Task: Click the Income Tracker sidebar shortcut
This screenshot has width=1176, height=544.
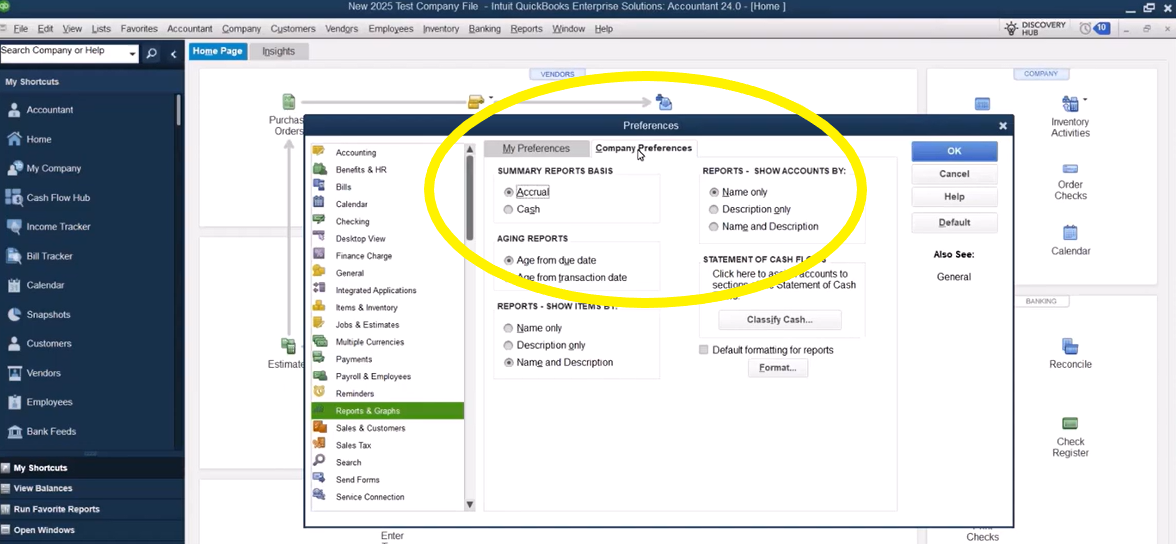Action: [58, 227]
